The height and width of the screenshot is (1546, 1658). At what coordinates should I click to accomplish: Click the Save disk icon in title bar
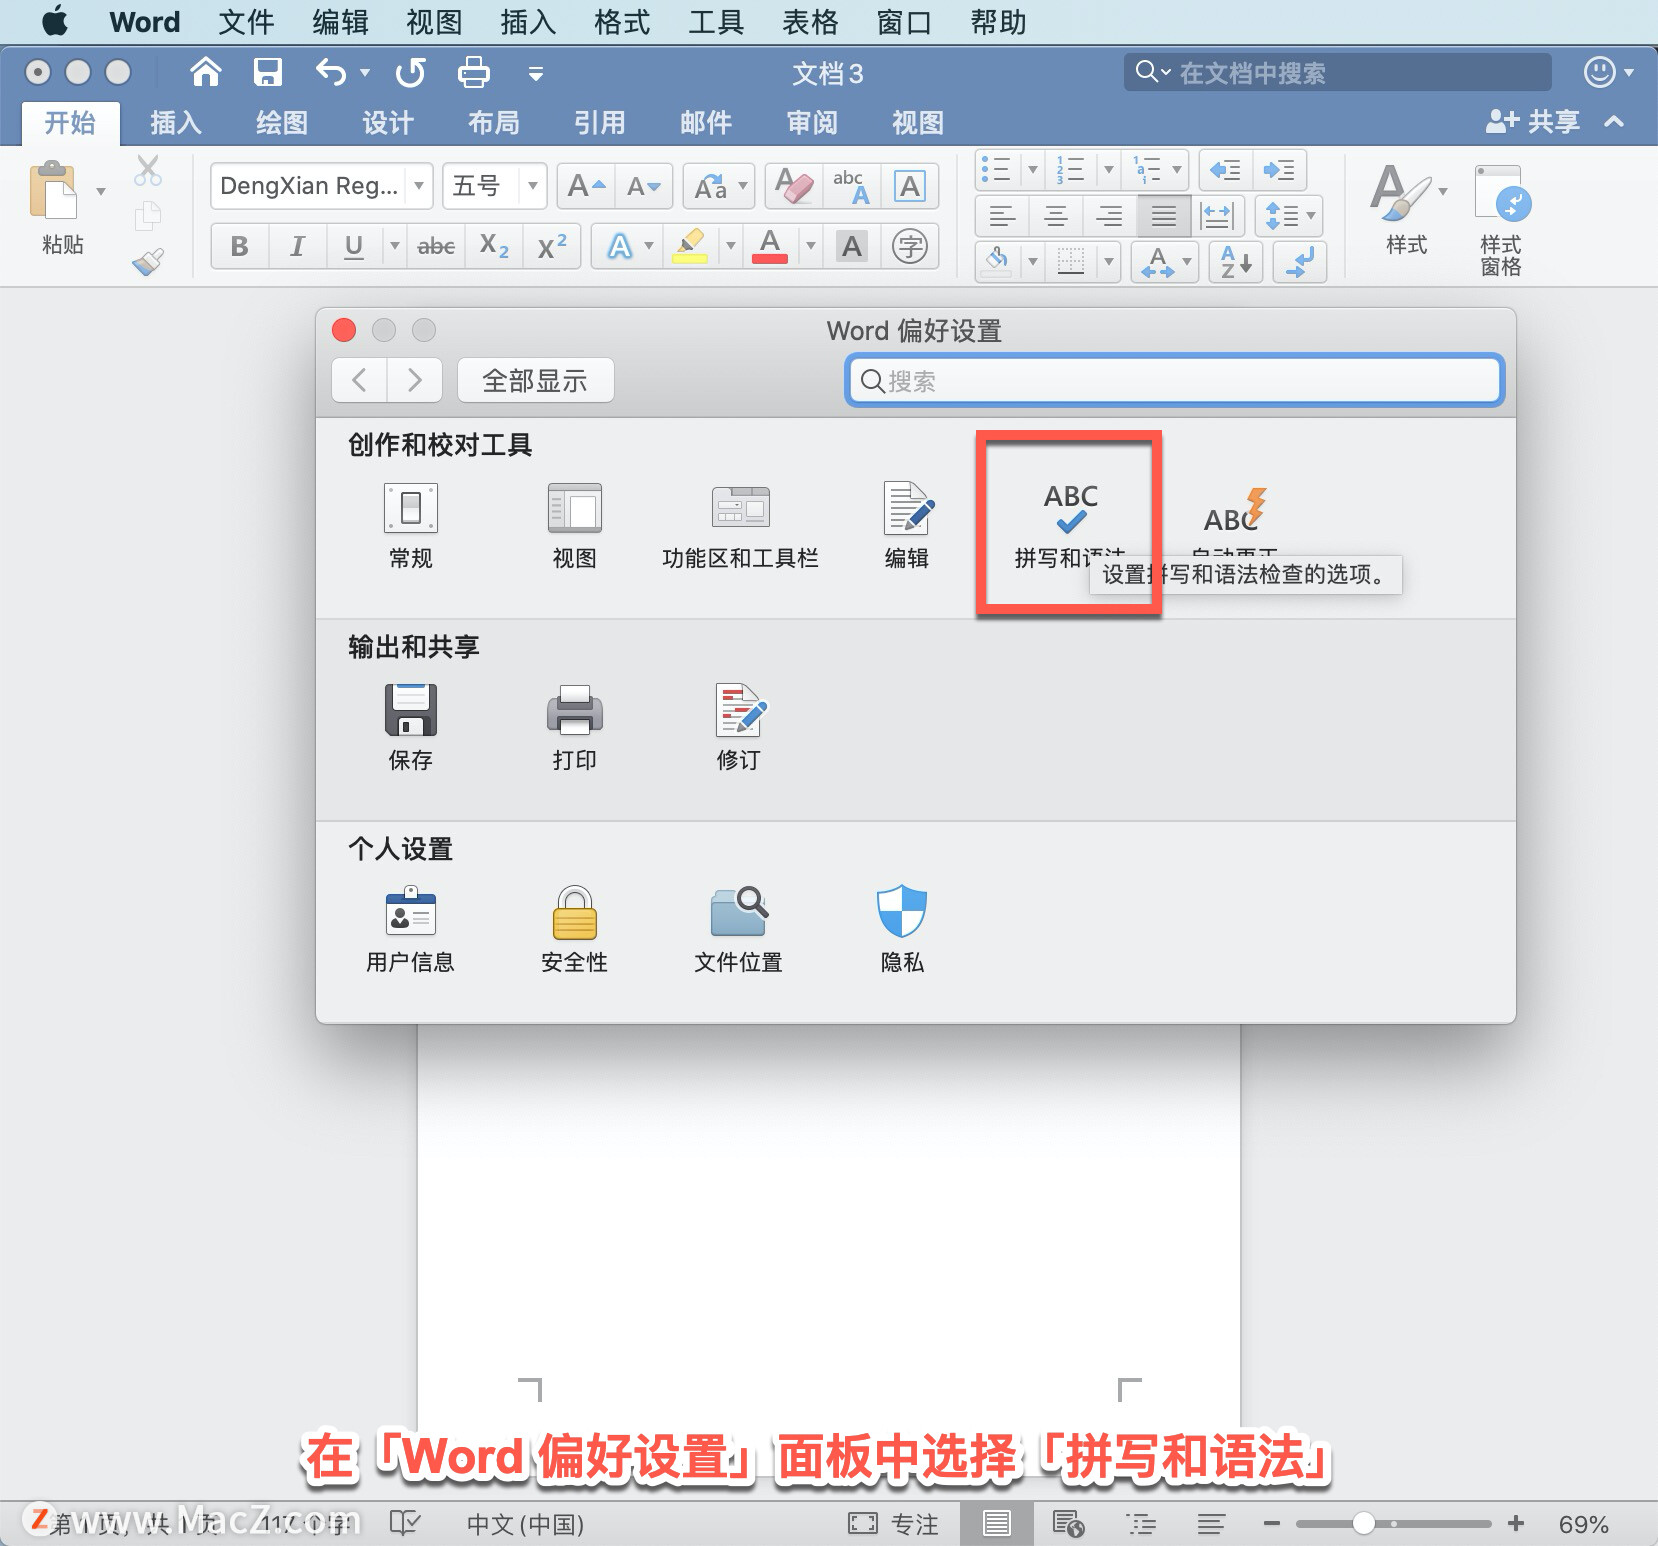[267, 72]
